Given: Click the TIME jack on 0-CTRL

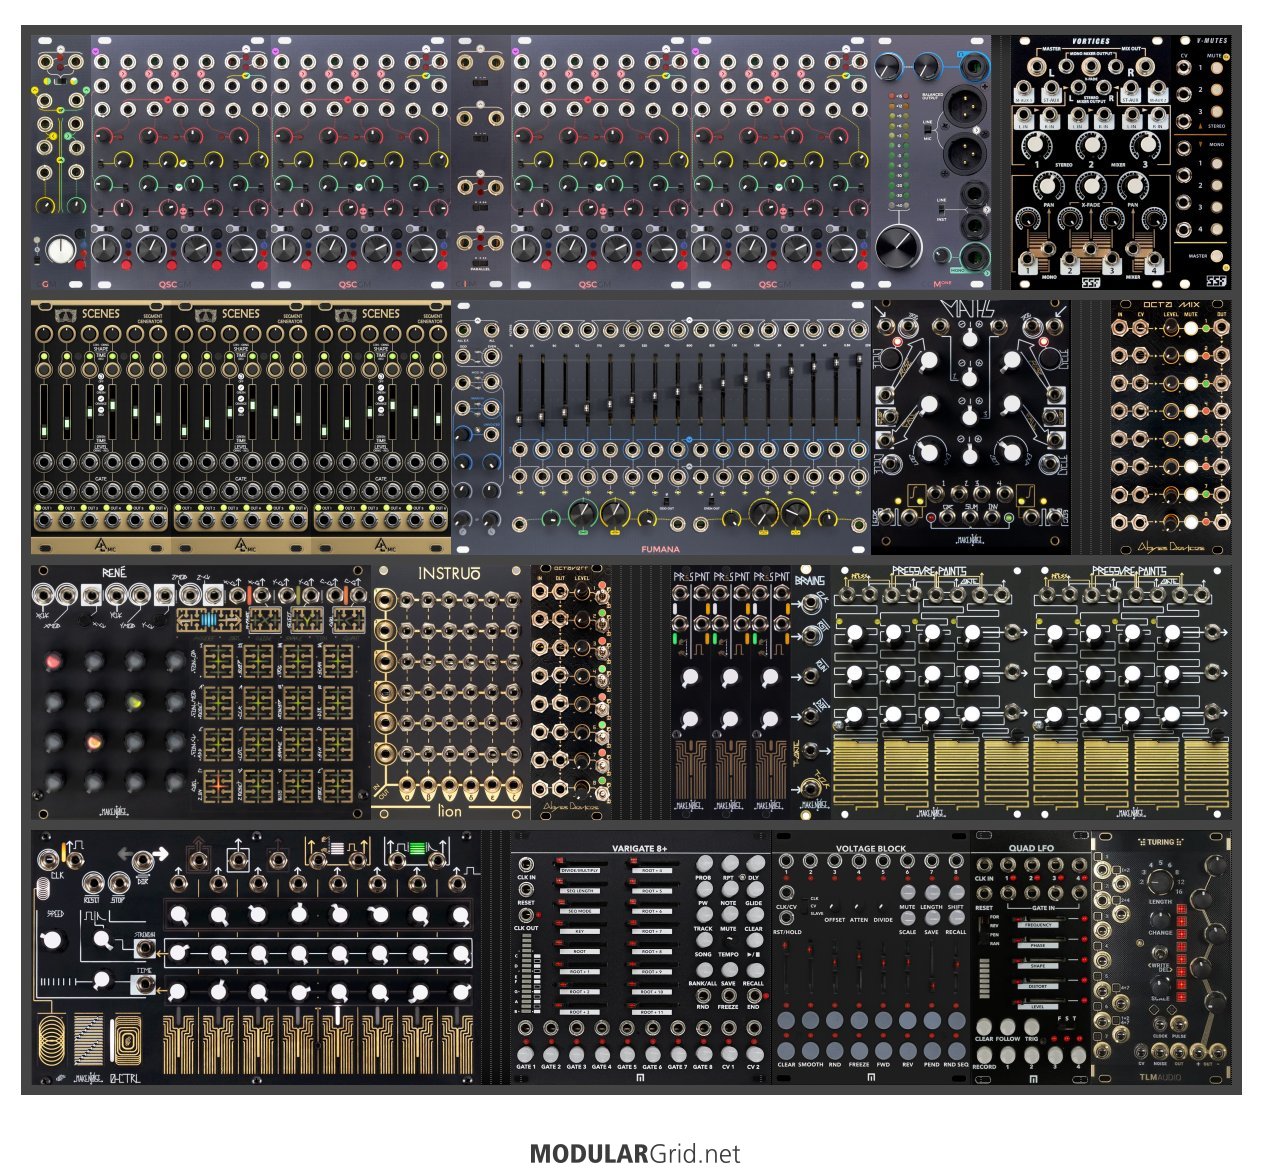Looking at the screenshot, I should click(x=145, y=984).
